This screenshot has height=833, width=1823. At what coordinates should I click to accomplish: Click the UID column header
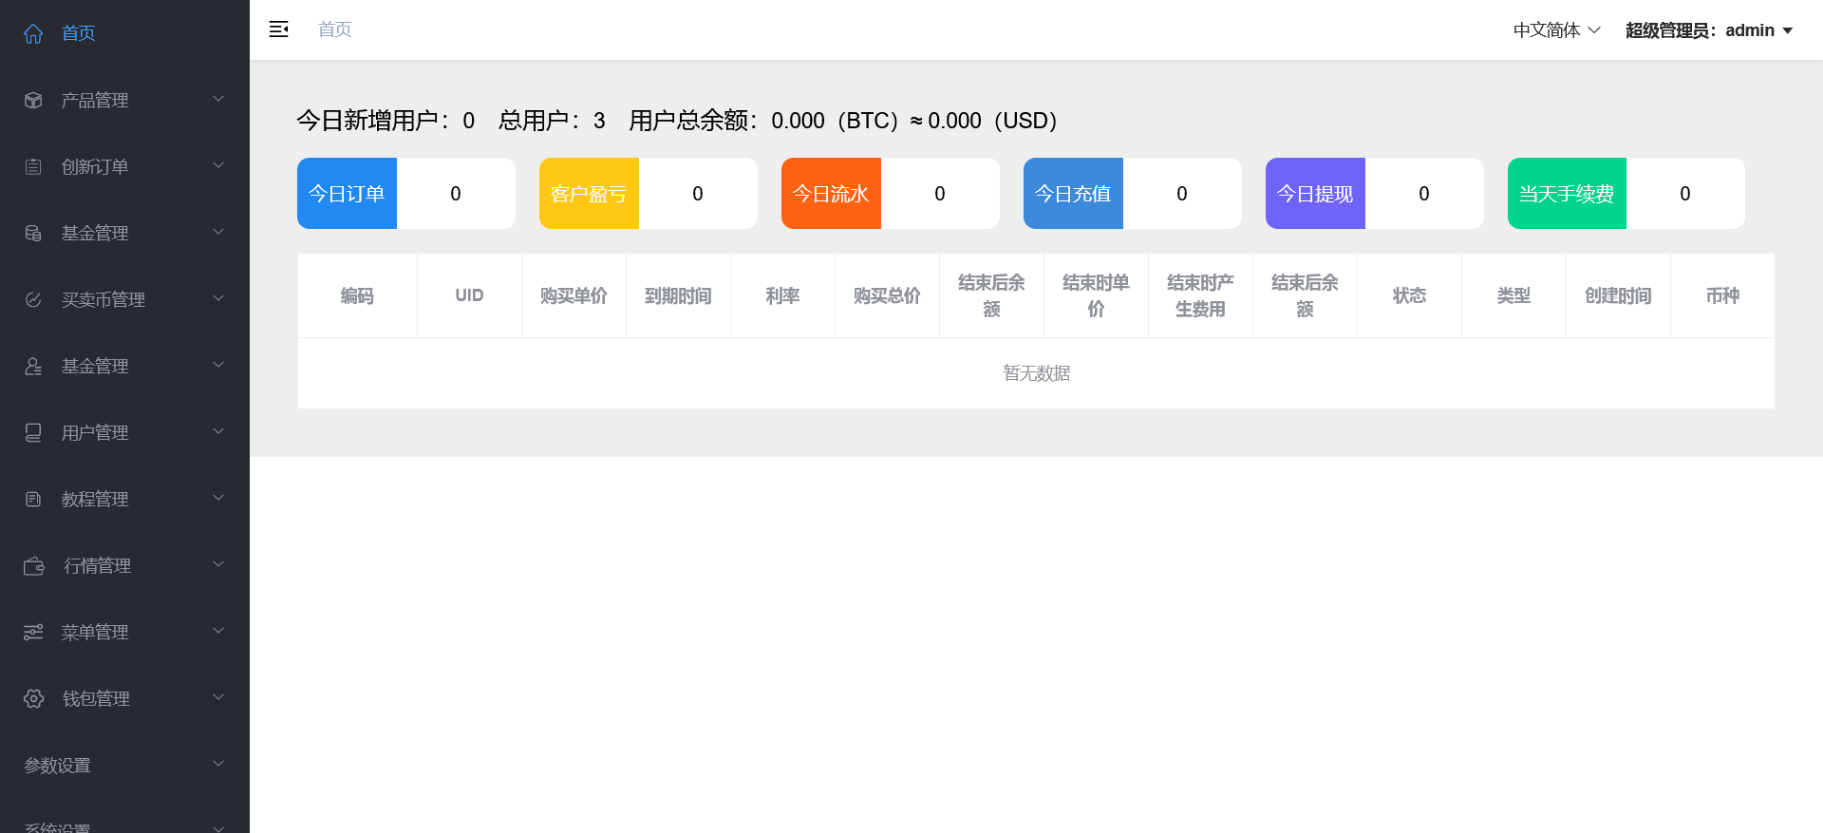(469, 295)
